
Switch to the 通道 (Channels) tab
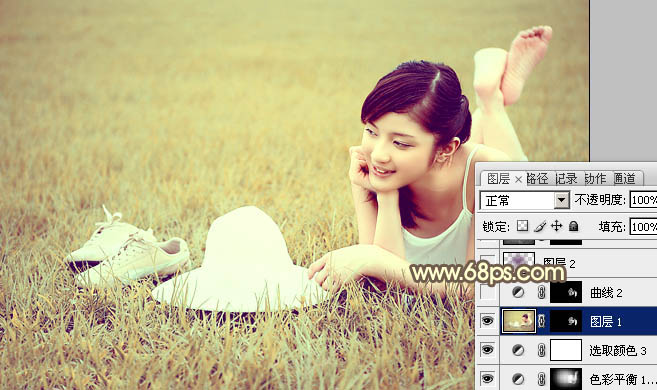point(625,179)
